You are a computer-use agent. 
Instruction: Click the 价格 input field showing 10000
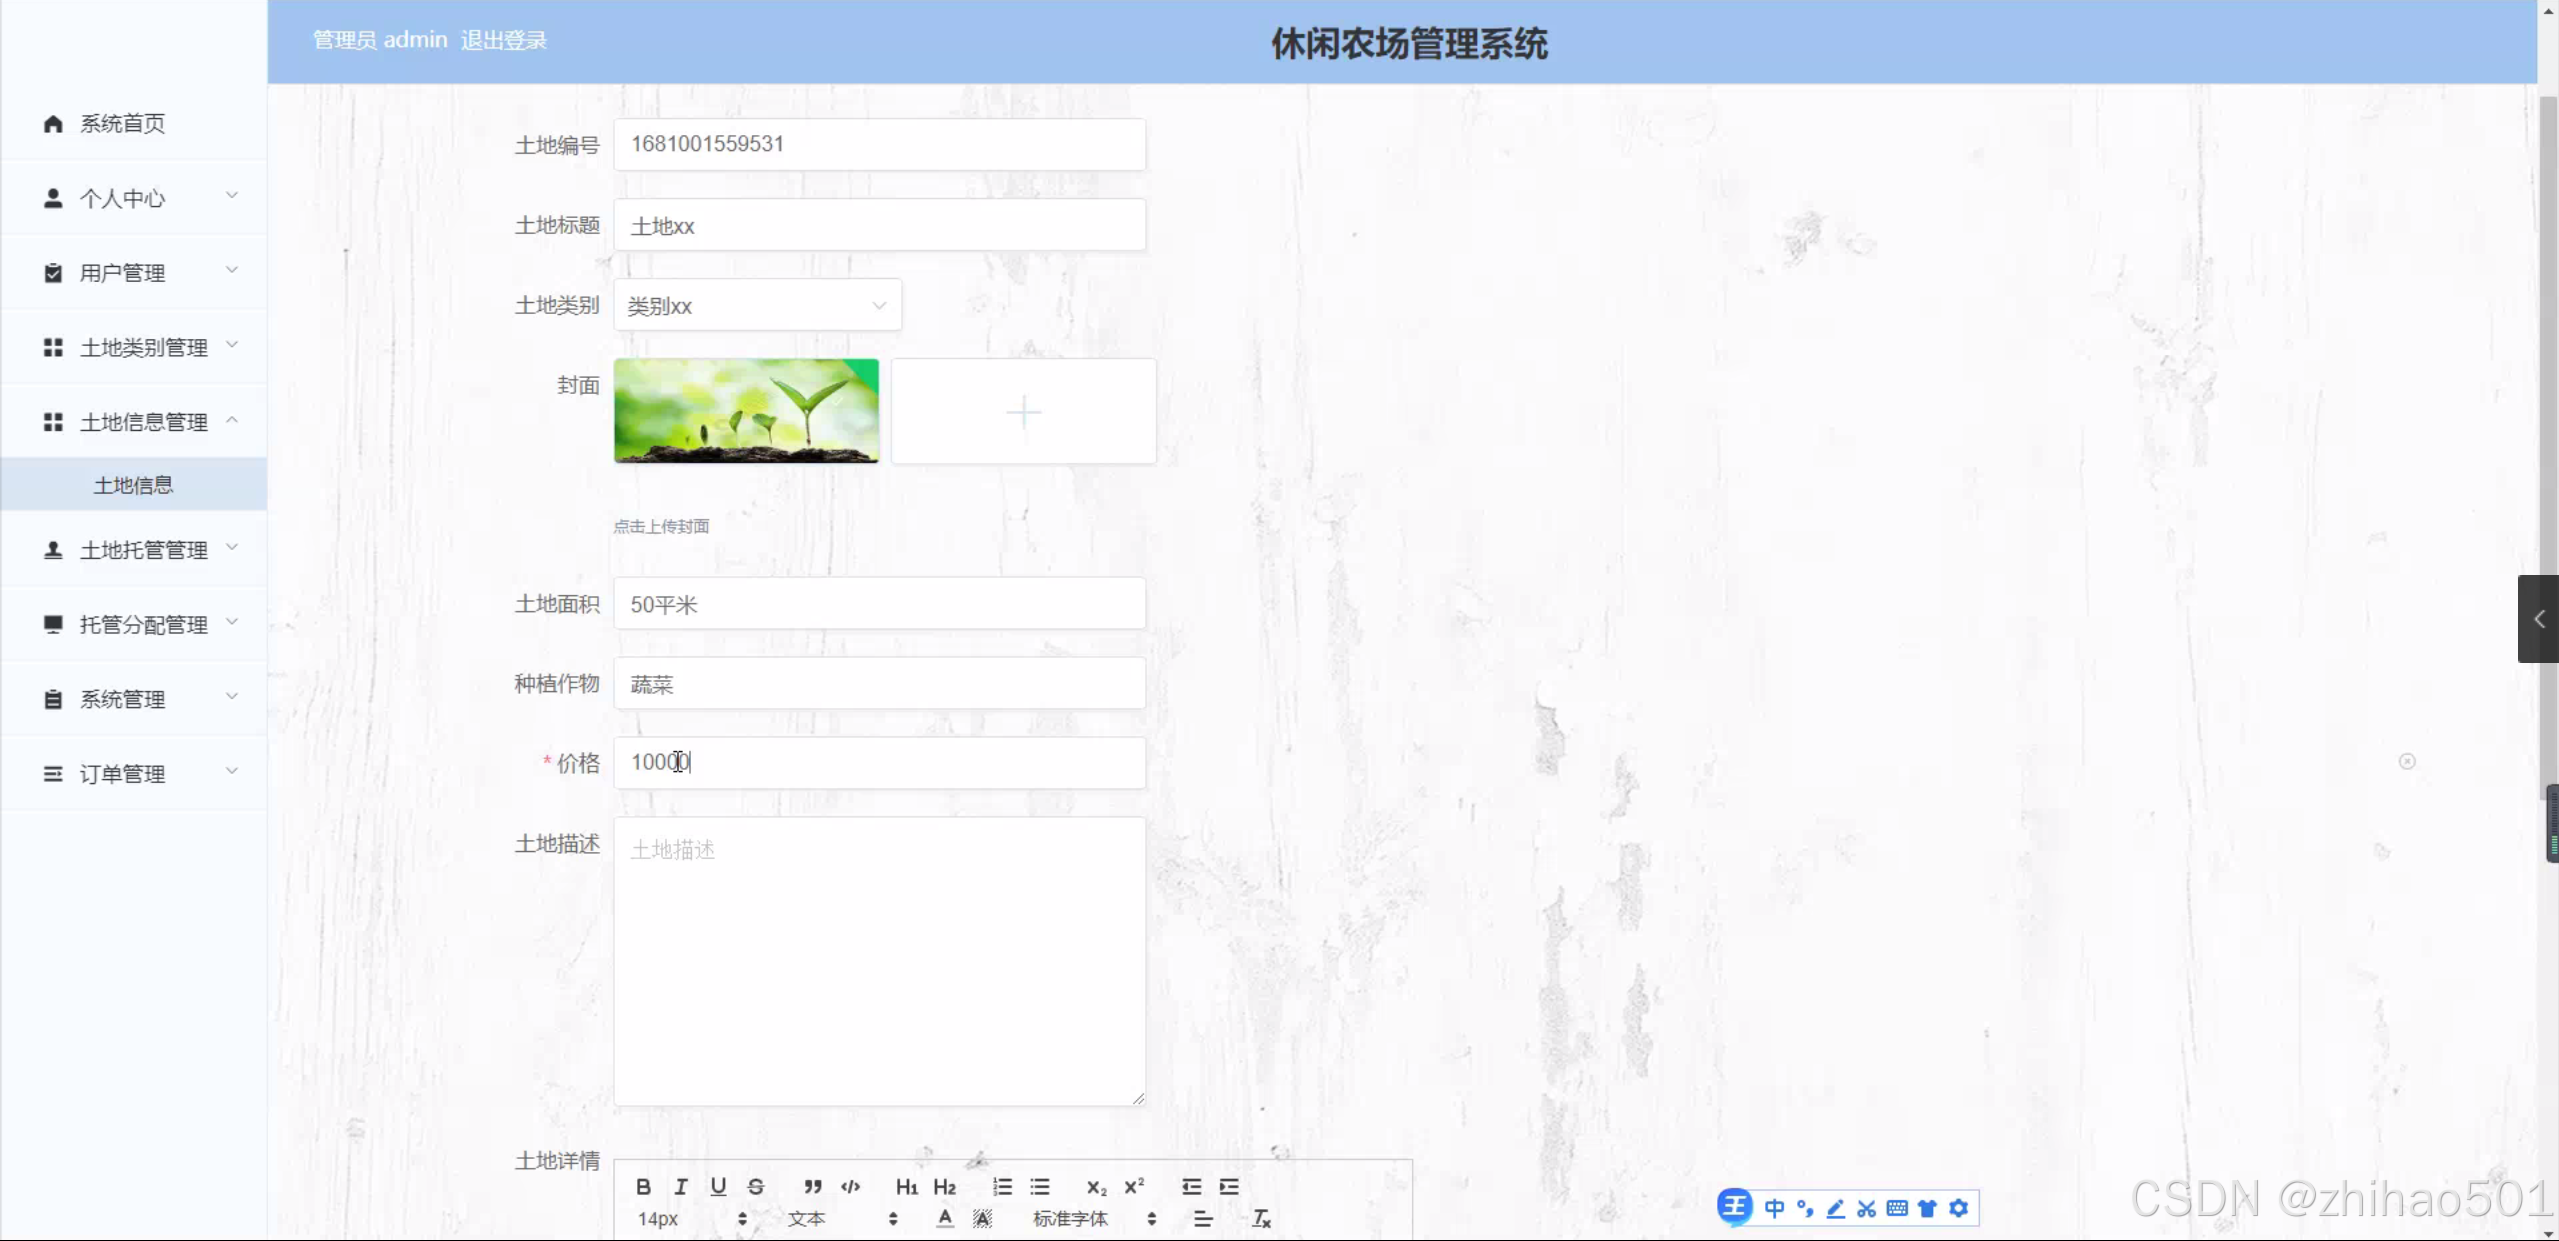(878, 762)
